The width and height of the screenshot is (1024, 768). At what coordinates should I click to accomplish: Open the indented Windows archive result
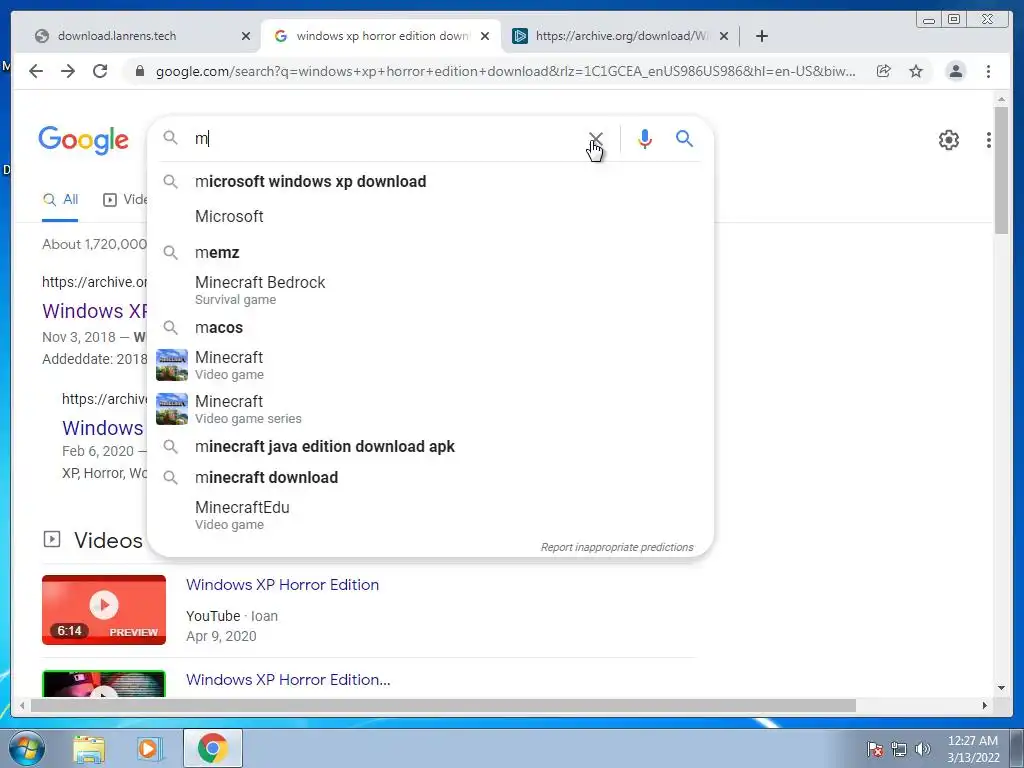(103, 428)
